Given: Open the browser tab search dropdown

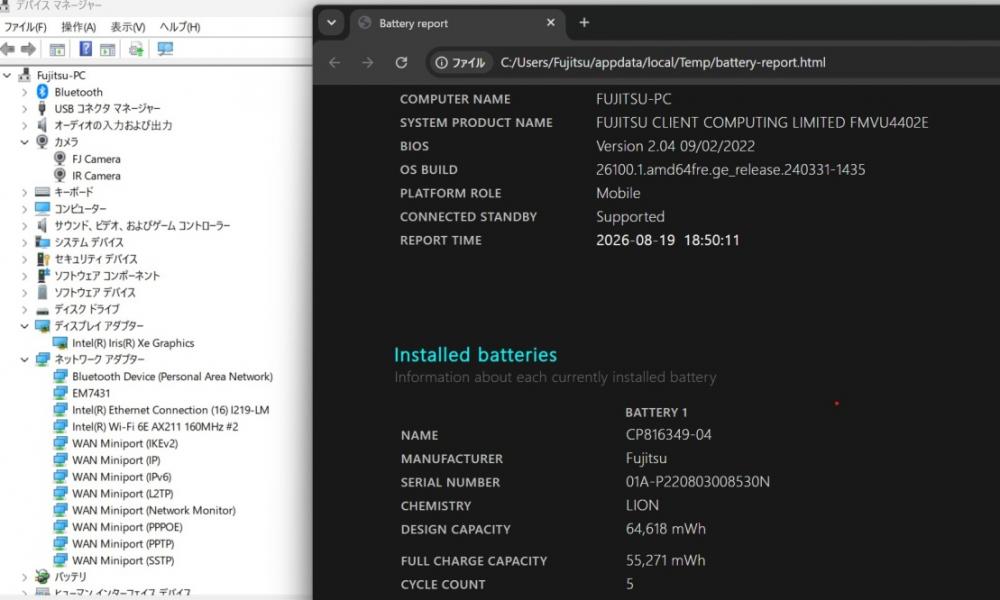Looking at the screenshot, I should [x=332, y=23].
